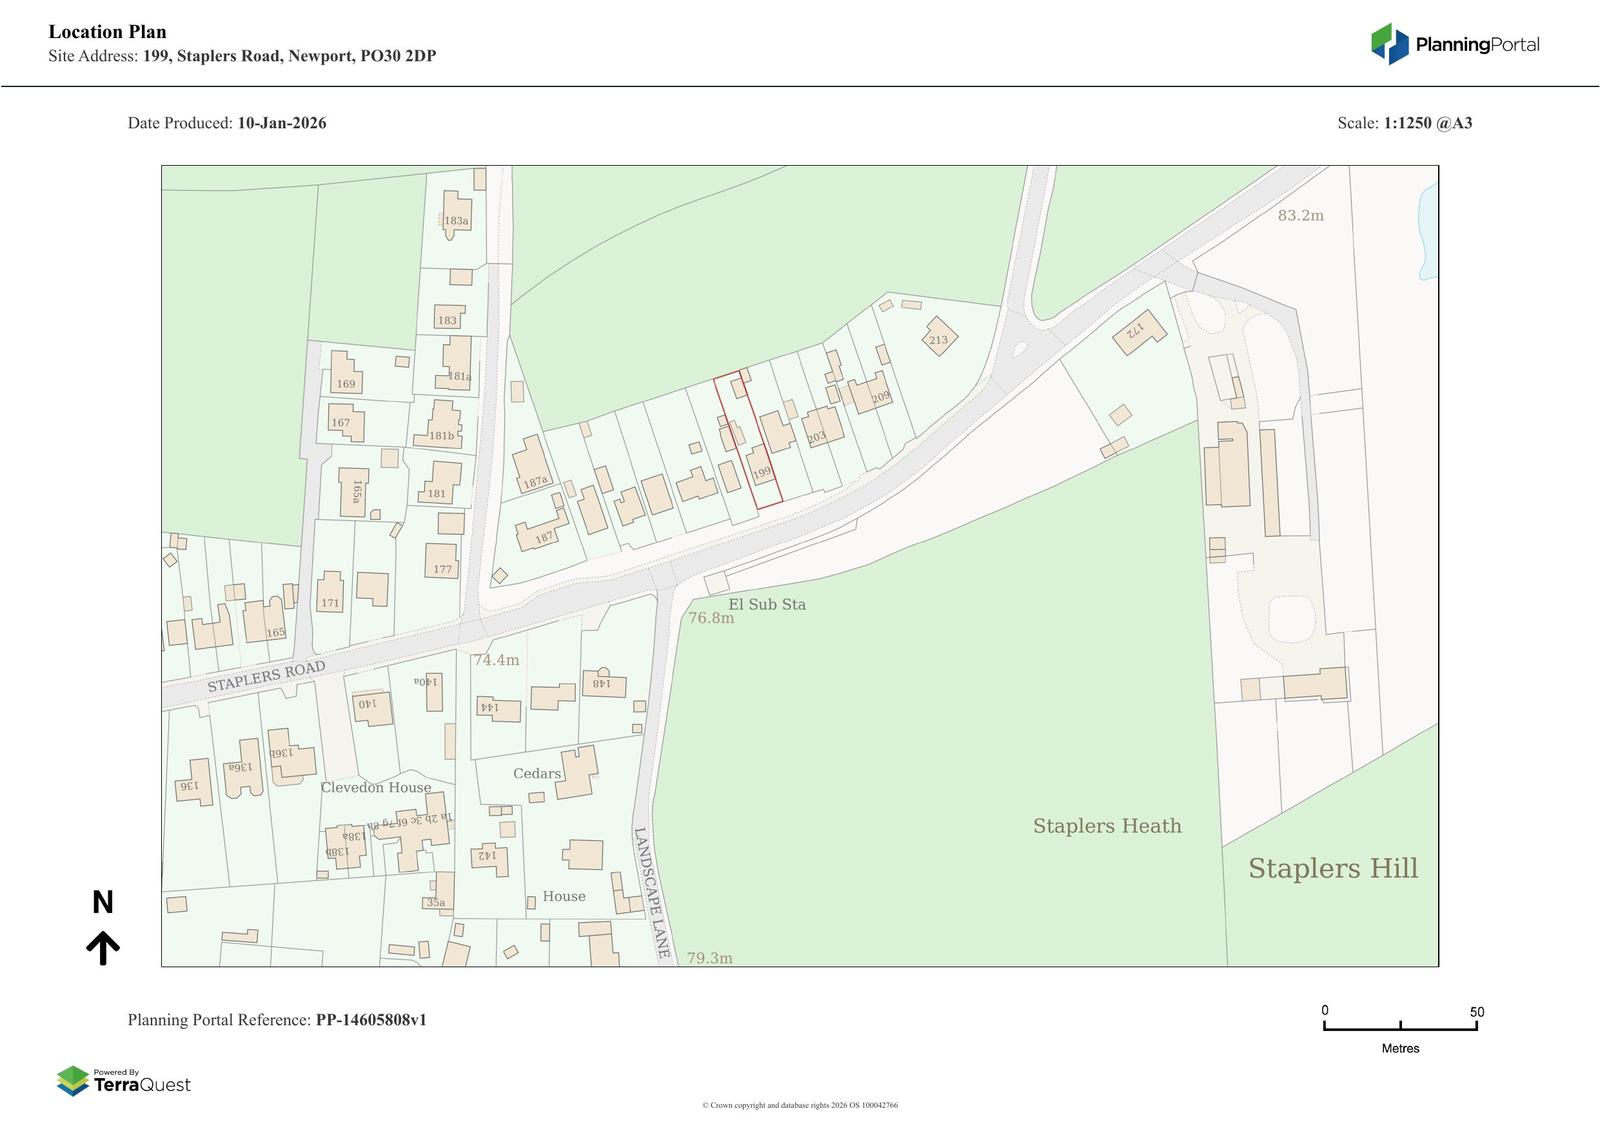Click the scale 1:1250 @A3 text
The width and height of the screenshot is (1600, 1131).
click(1427, 123)
